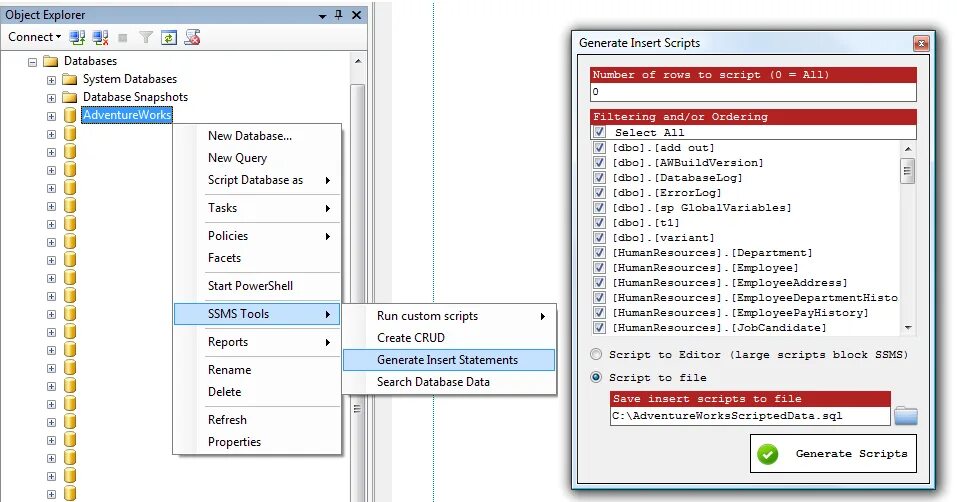Uncheck [HumanResources].[EmployeeAddress] checkbox
The width and height of the screenshot is (957, 502).
click(599, 282)
